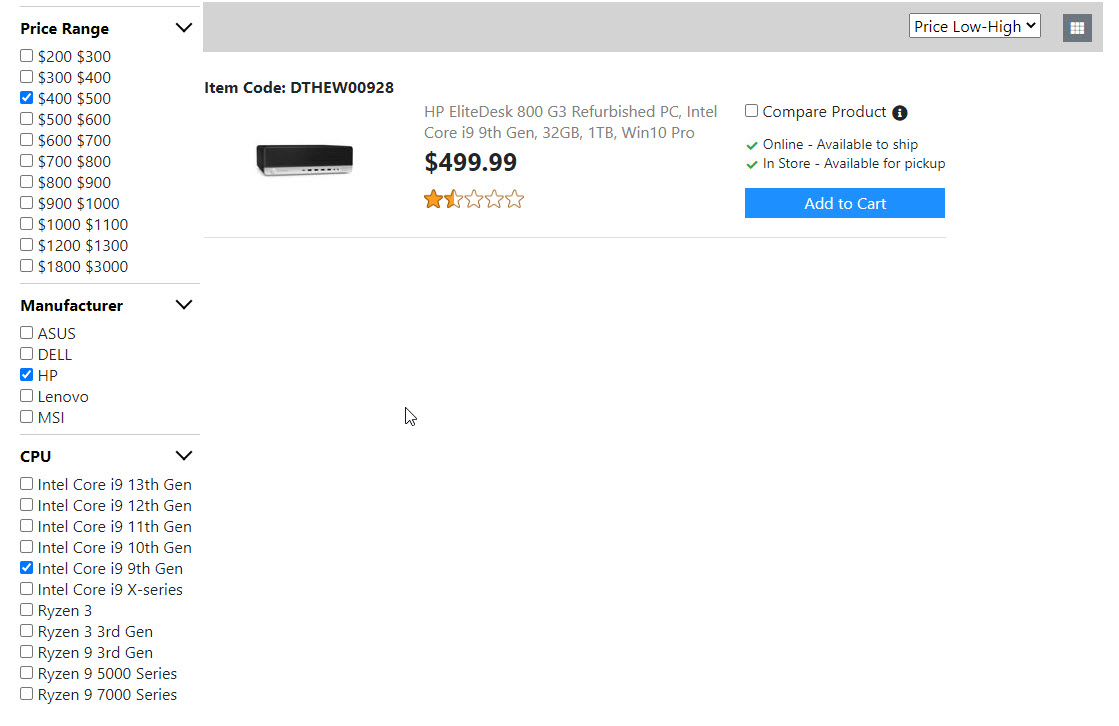Disable the Intel Core i9 9th Gen filter
The image size is (1119, 726).
pos(27,568)
